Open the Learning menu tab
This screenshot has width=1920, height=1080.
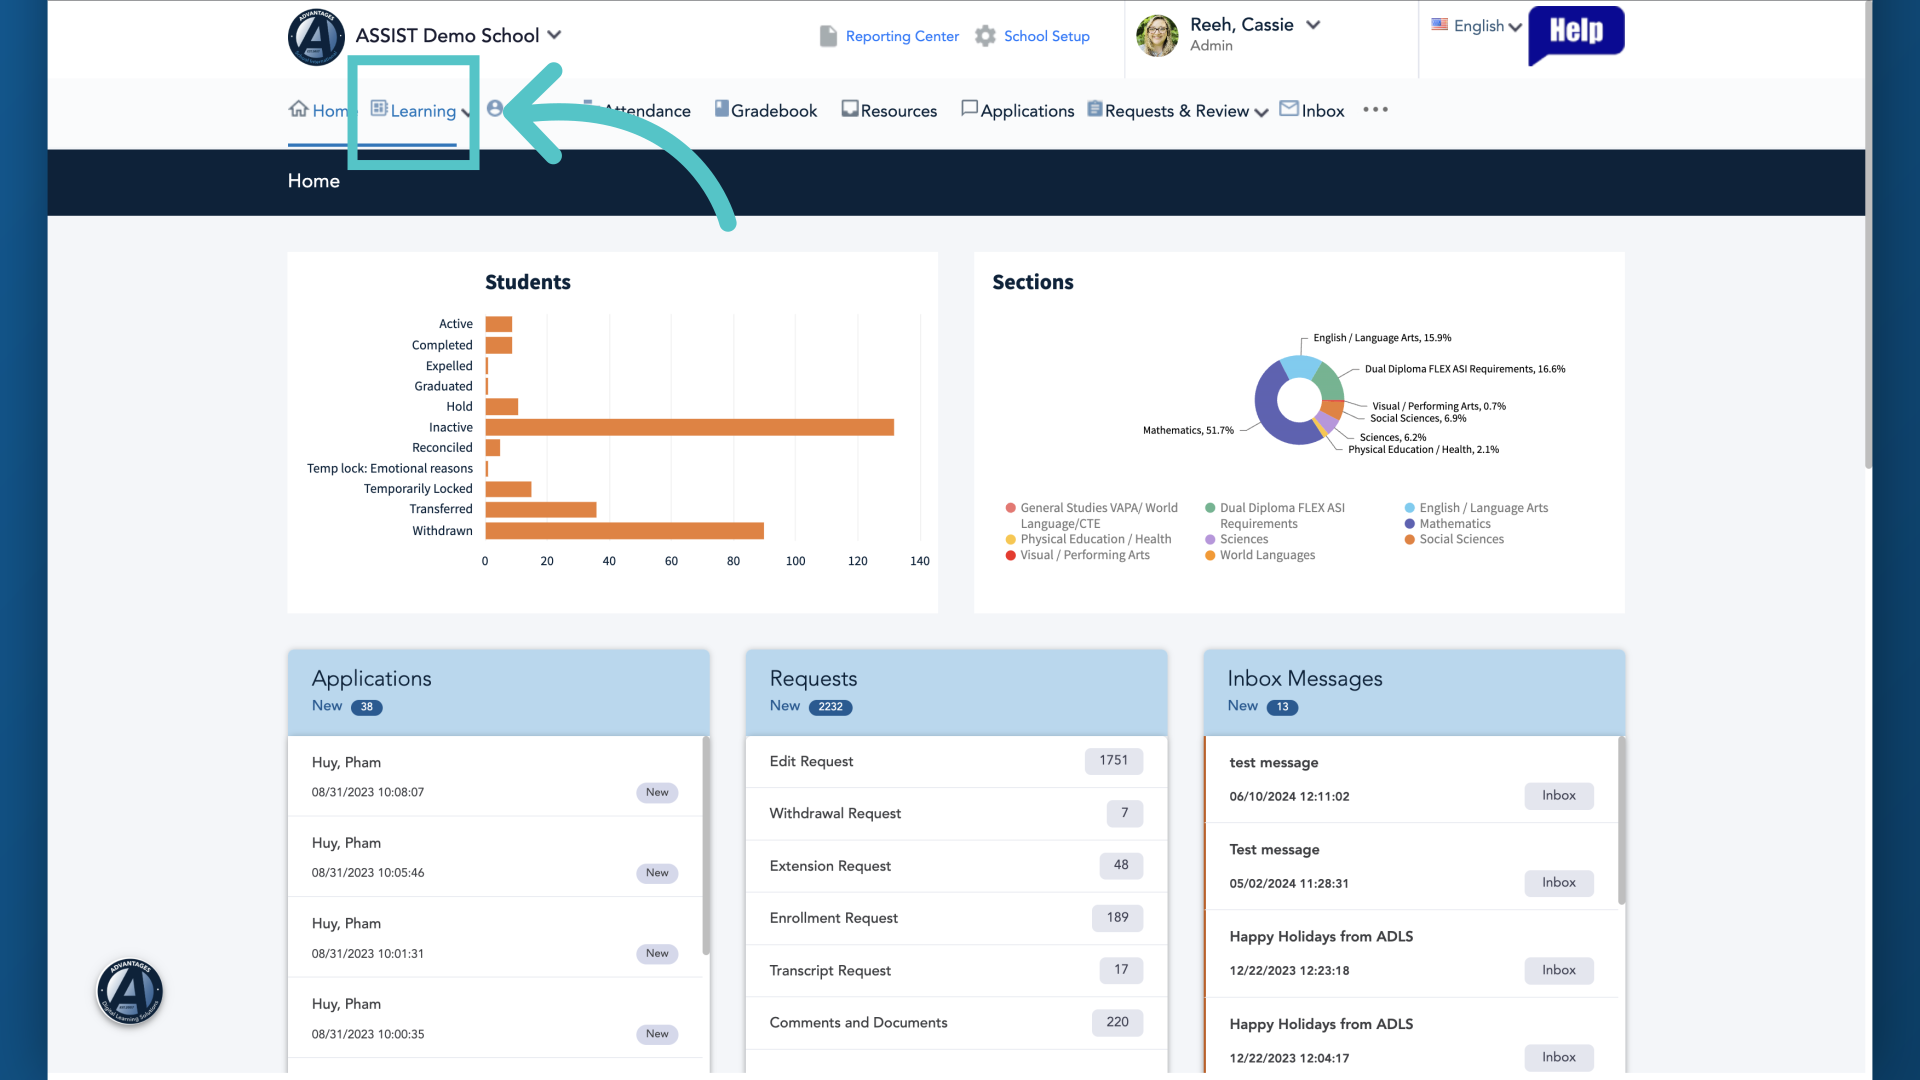point(421,111)
